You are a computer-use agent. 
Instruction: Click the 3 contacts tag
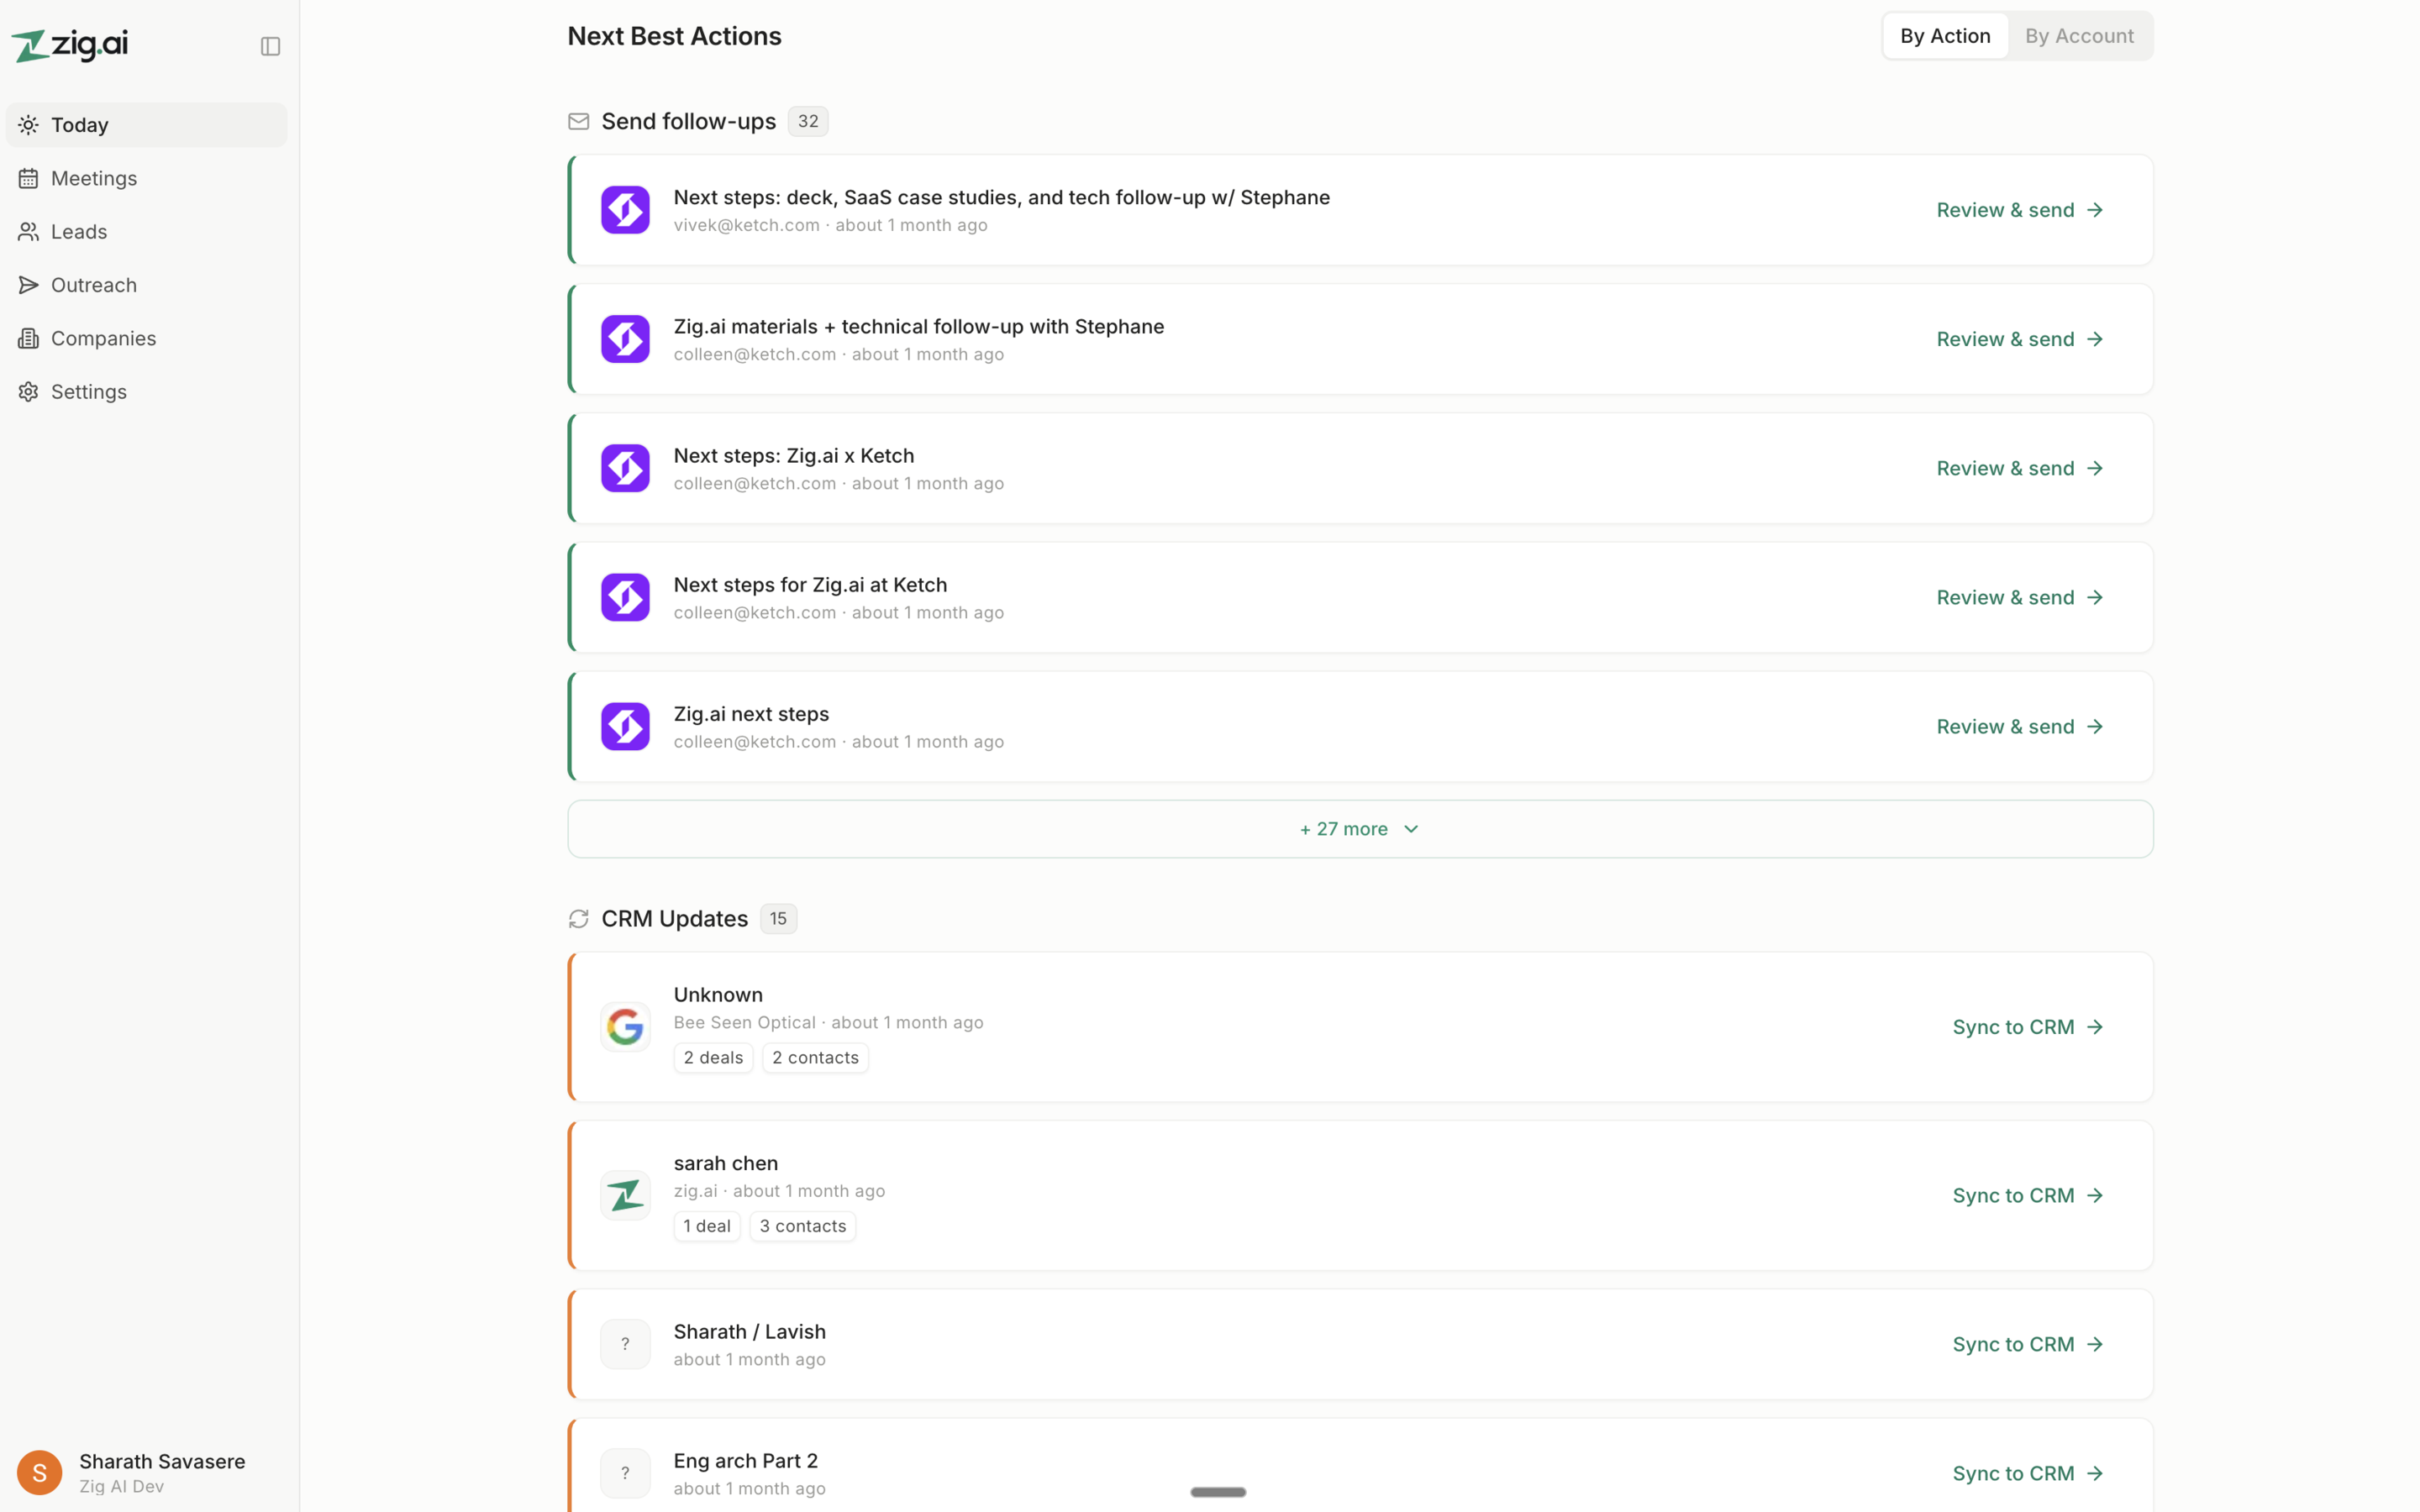(802, 1226)
